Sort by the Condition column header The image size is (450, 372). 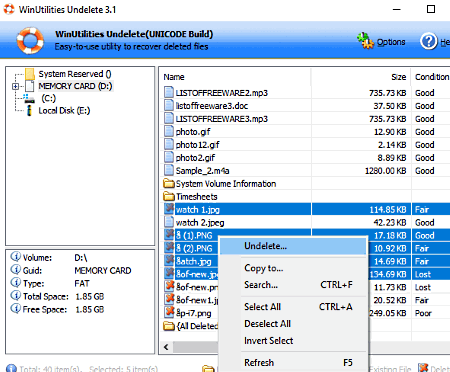coord(431,77)
